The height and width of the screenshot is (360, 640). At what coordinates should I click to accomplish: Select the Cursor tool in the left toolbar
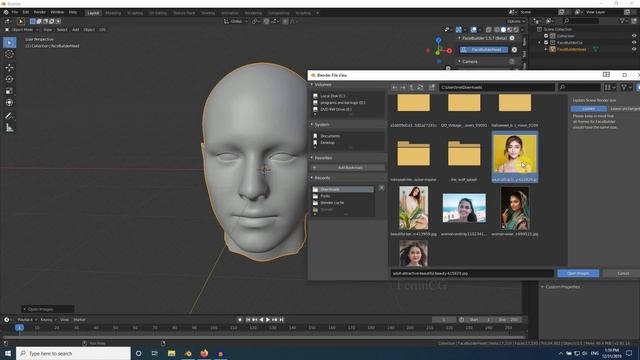pos(9,54)
